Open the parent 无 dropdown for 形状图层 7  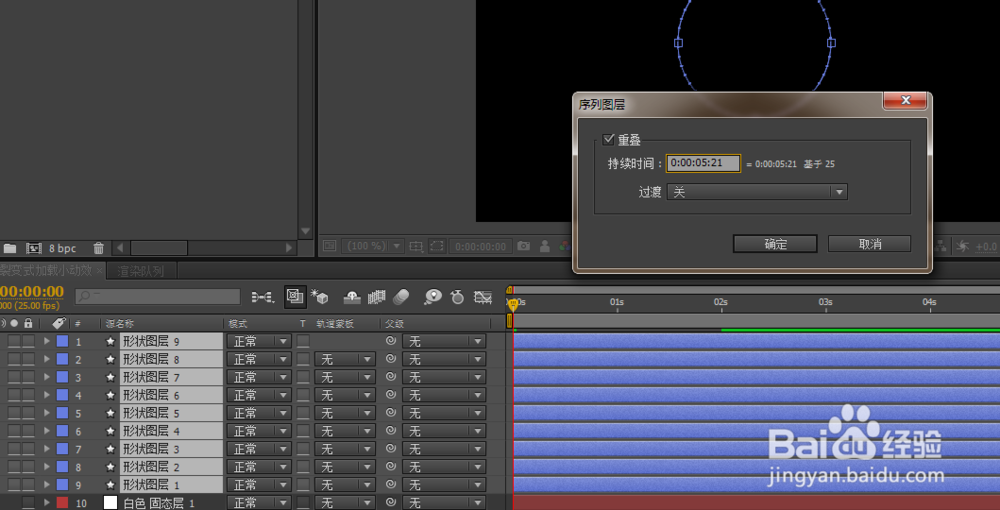point(444,377)
